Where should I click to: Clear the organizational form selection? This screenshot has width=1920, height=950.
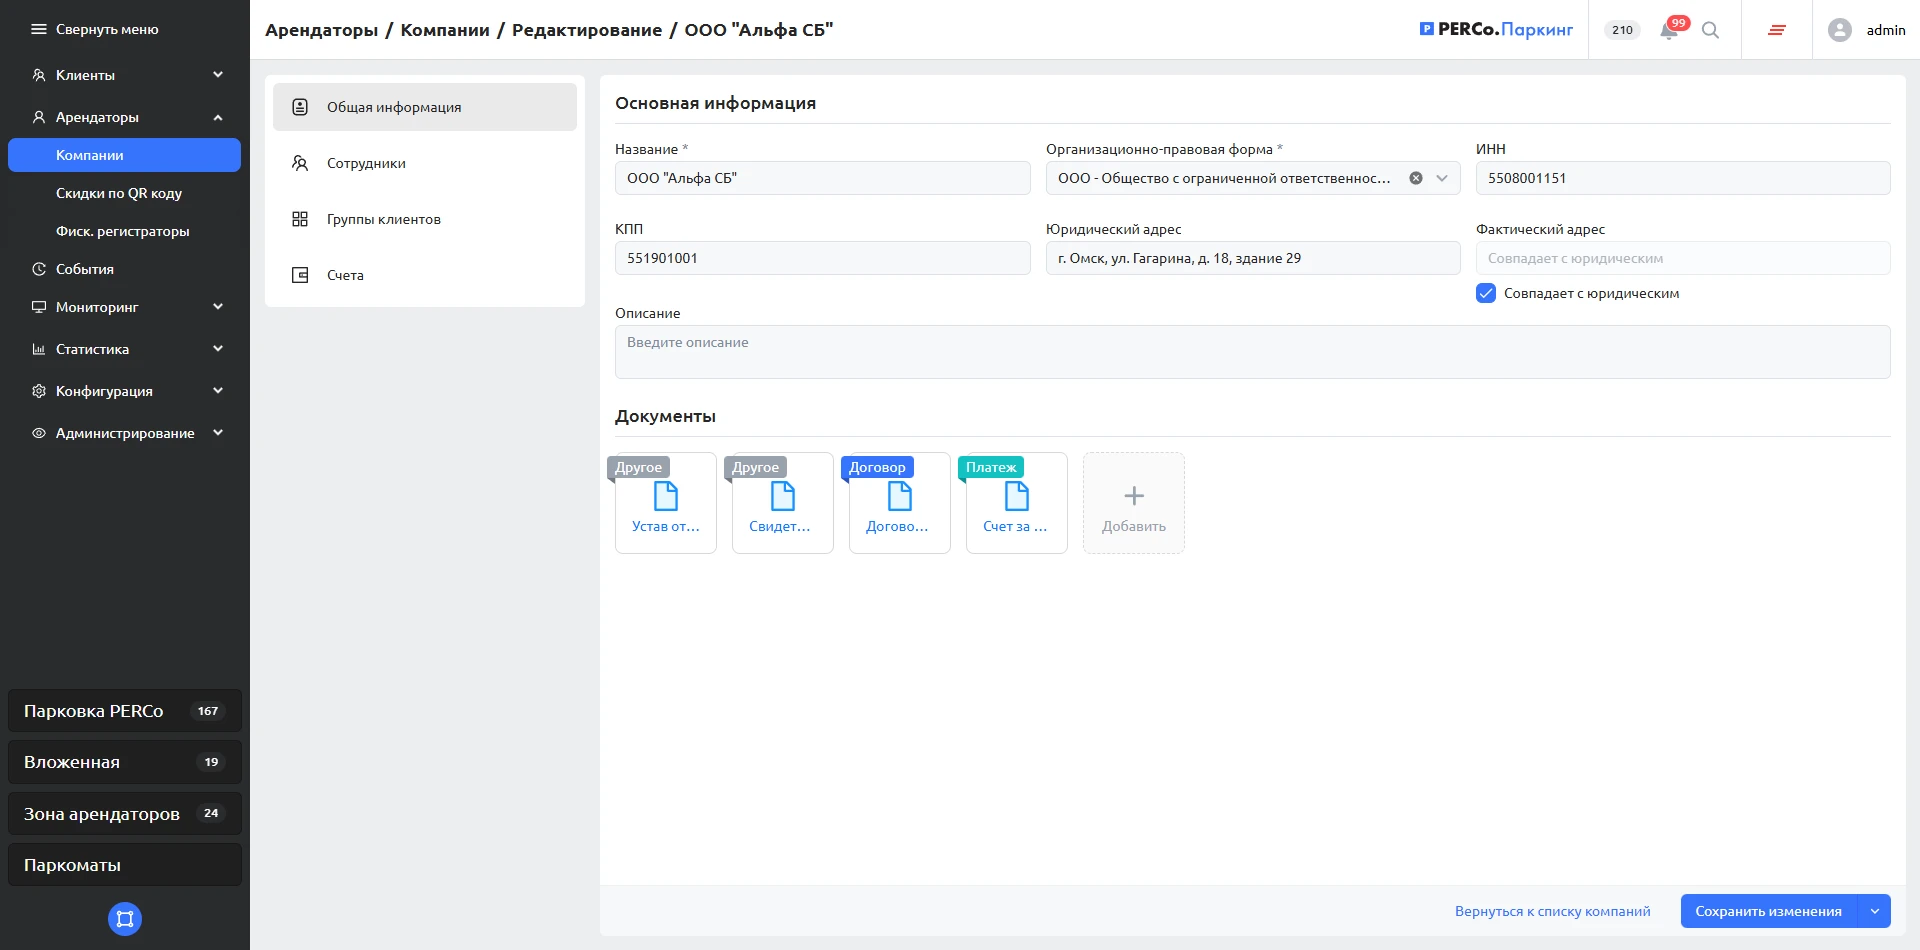(1416, 178)
